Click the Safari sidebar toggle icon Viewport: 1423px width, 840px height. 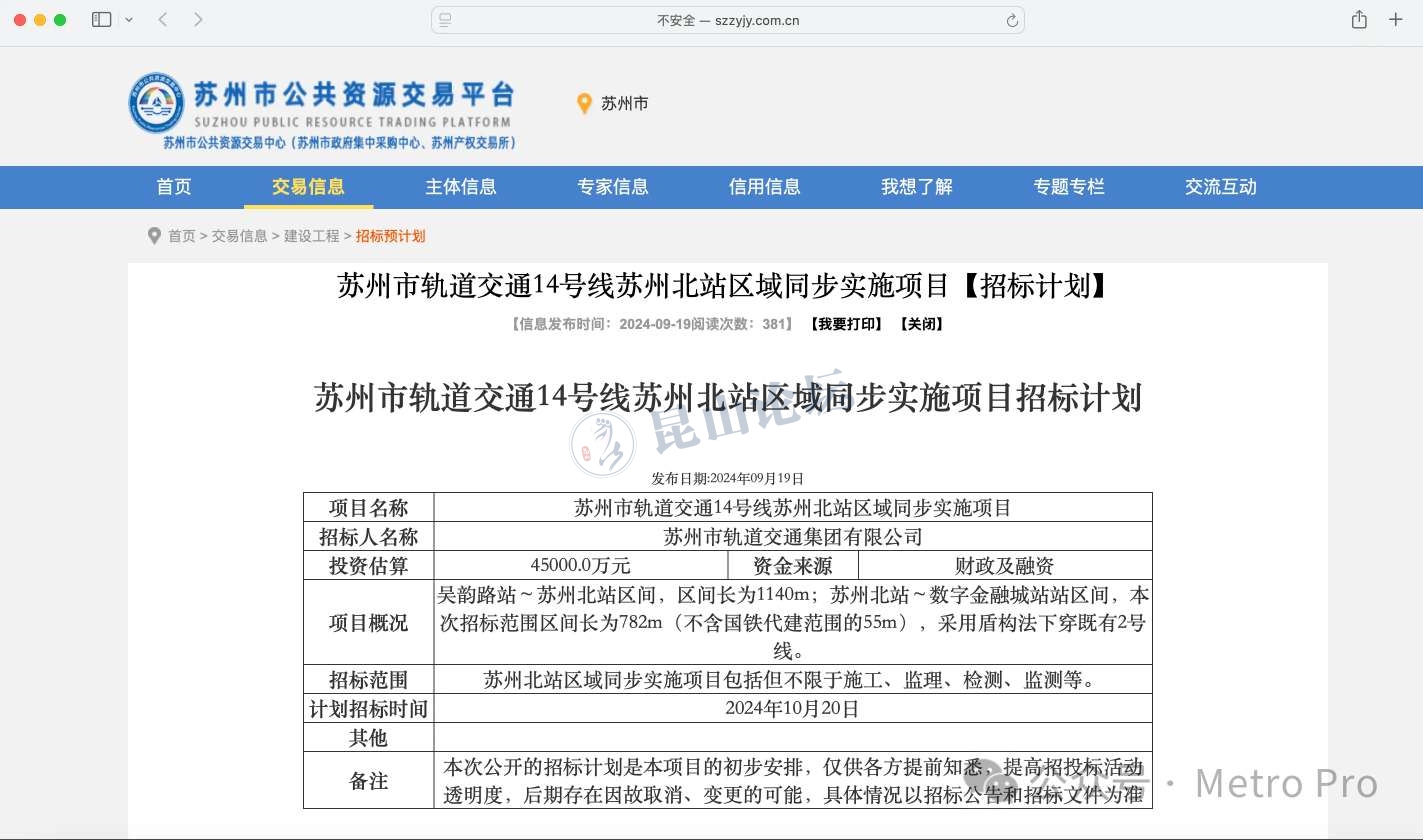point(101,20)
